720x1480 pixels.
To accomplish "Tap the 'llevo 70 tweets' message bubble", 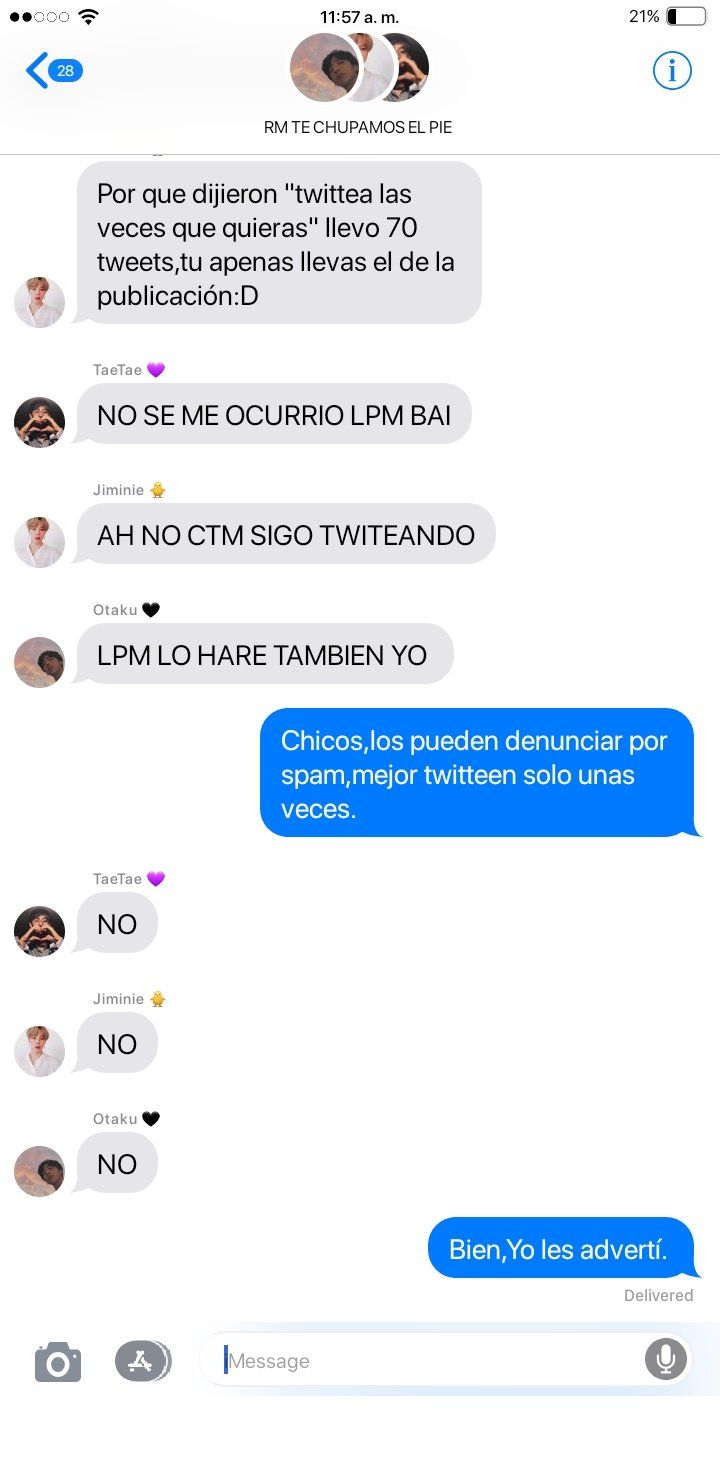I will (279, 243).
